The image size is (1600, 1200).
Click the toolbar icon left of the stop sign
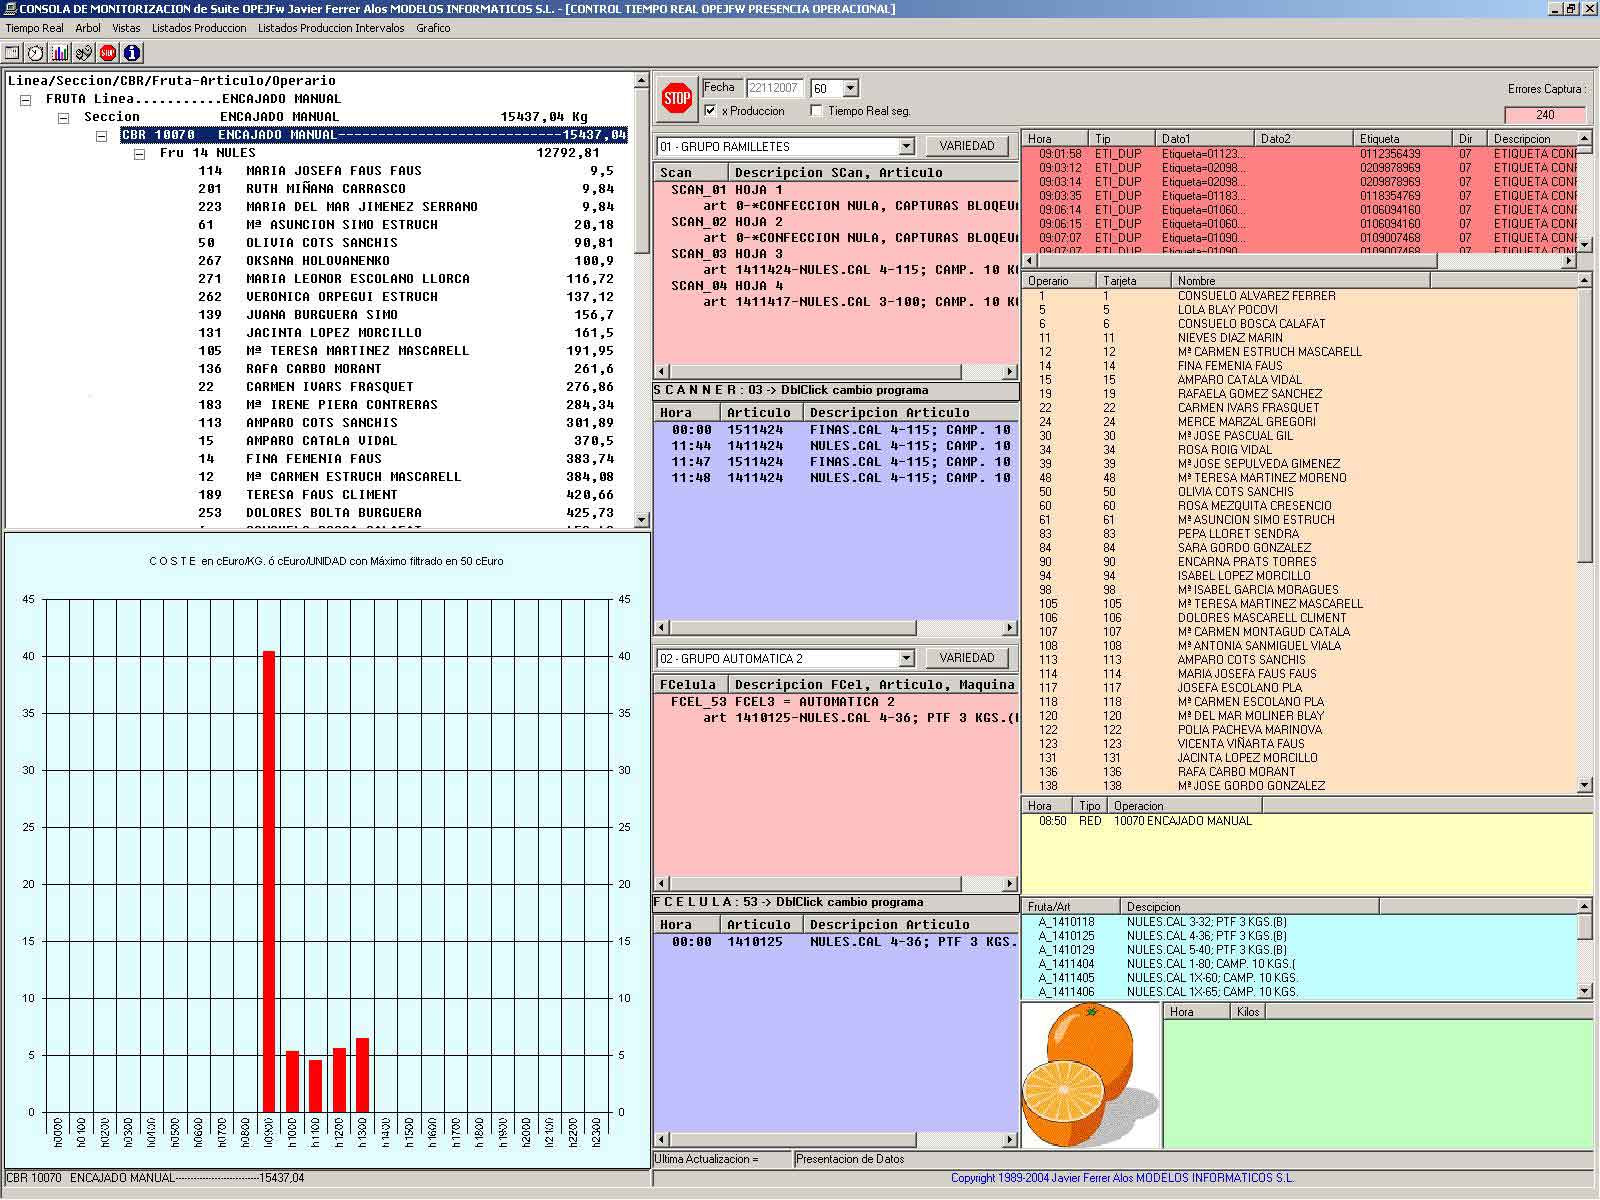(84, 53)
